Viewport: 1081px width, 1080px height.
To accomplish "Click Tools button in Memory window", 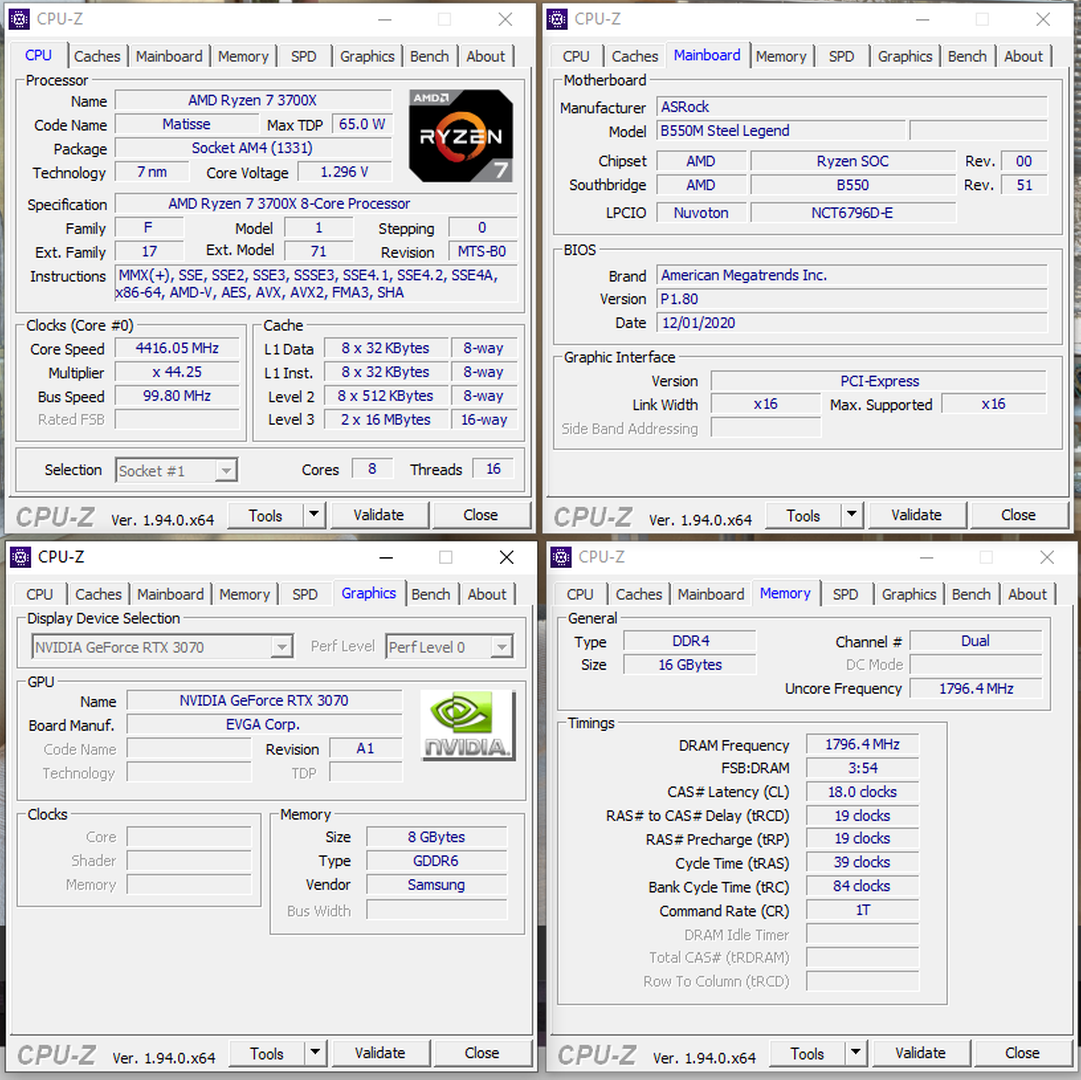I will click(807, 1053).
